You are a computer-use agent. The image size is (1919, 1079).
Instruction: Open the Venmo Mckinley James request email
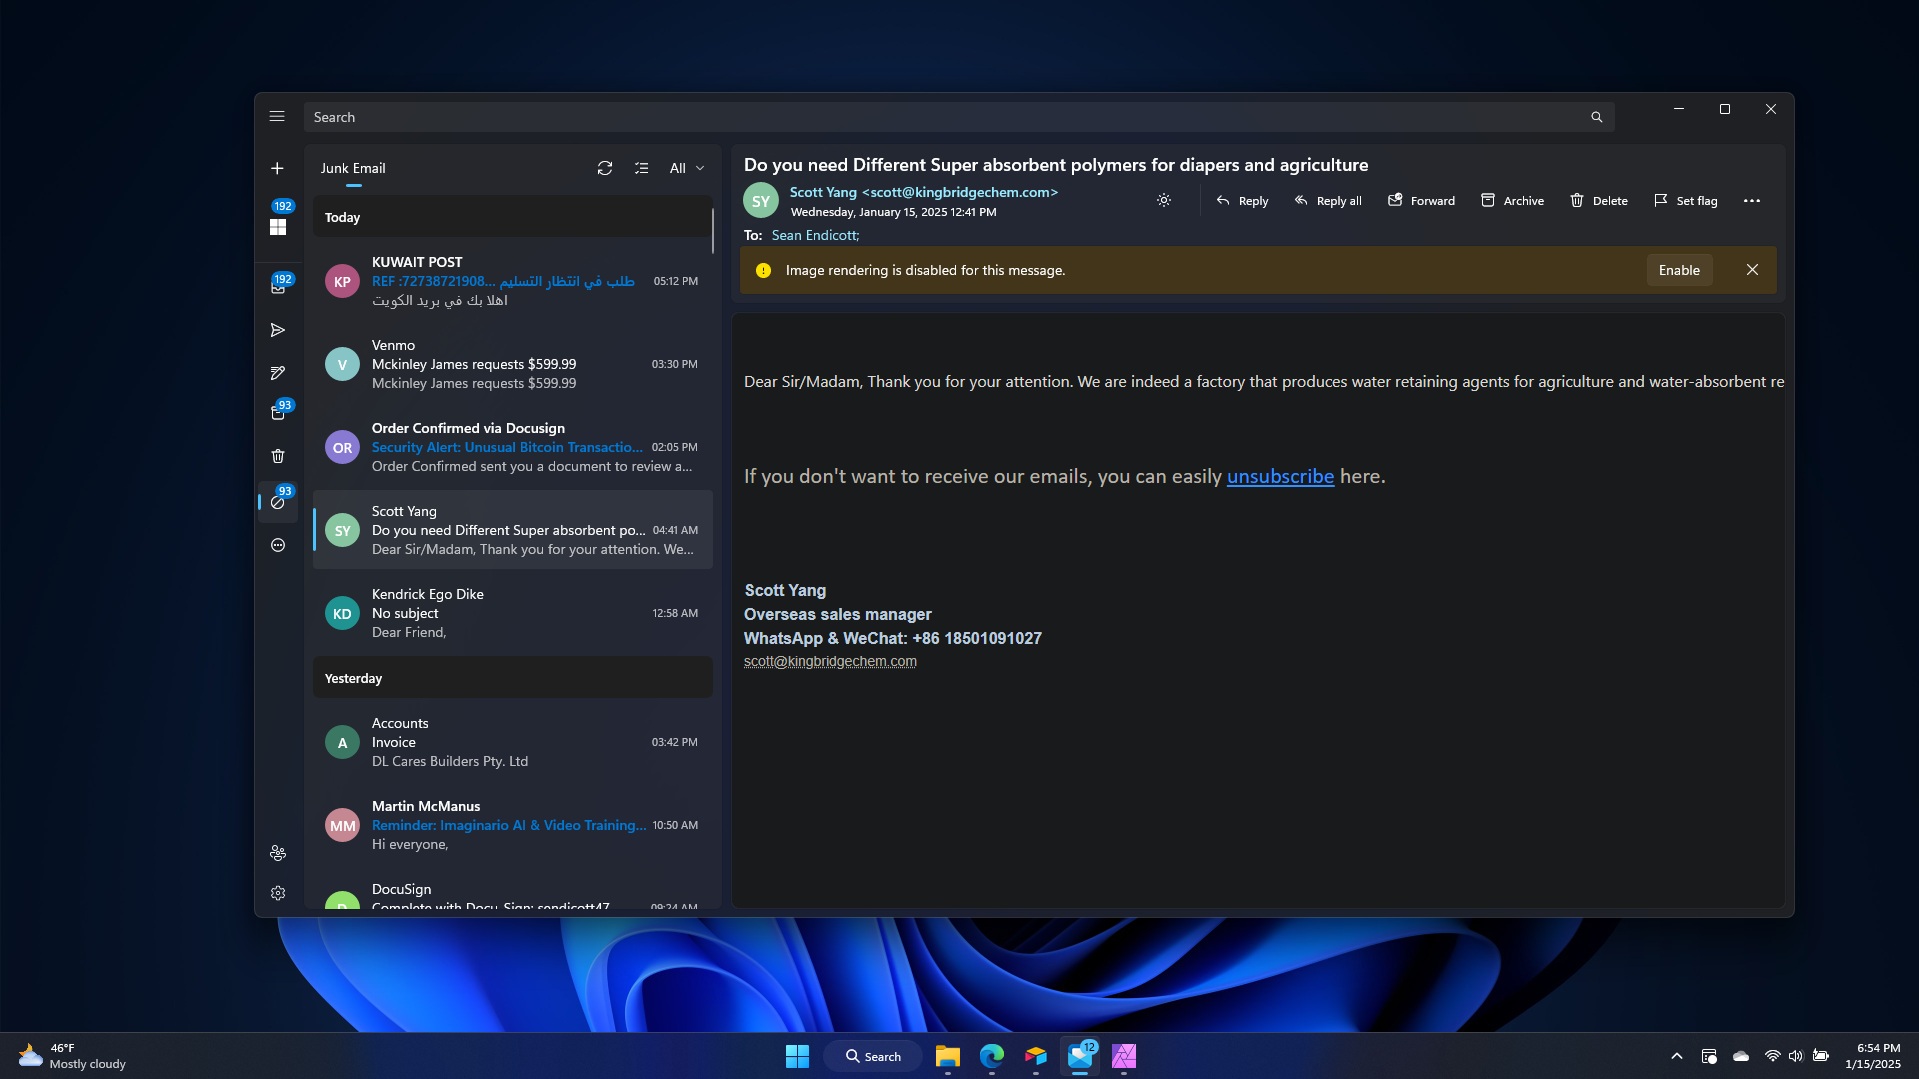(x=513, y=364)
